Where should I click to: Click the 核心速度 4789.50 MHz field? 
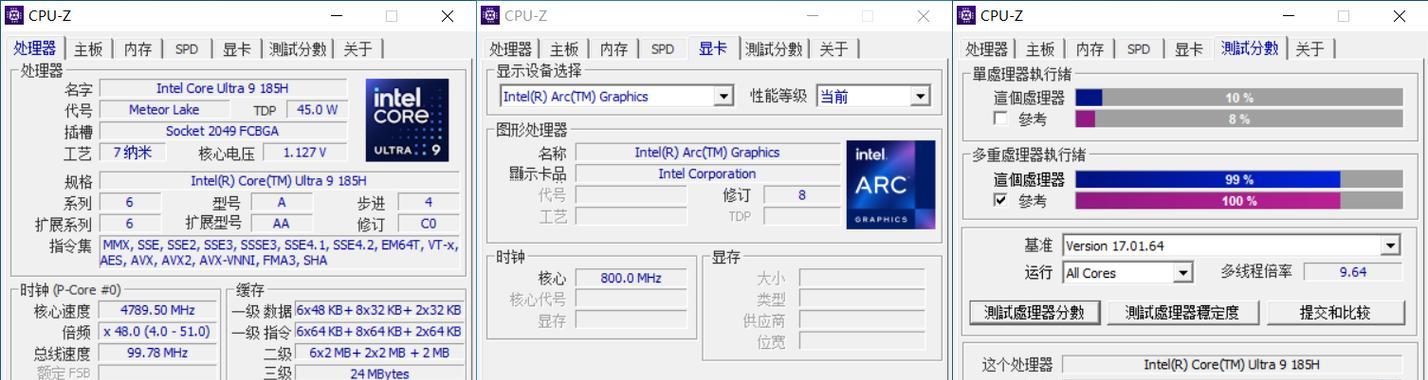[x=157, y=310]
